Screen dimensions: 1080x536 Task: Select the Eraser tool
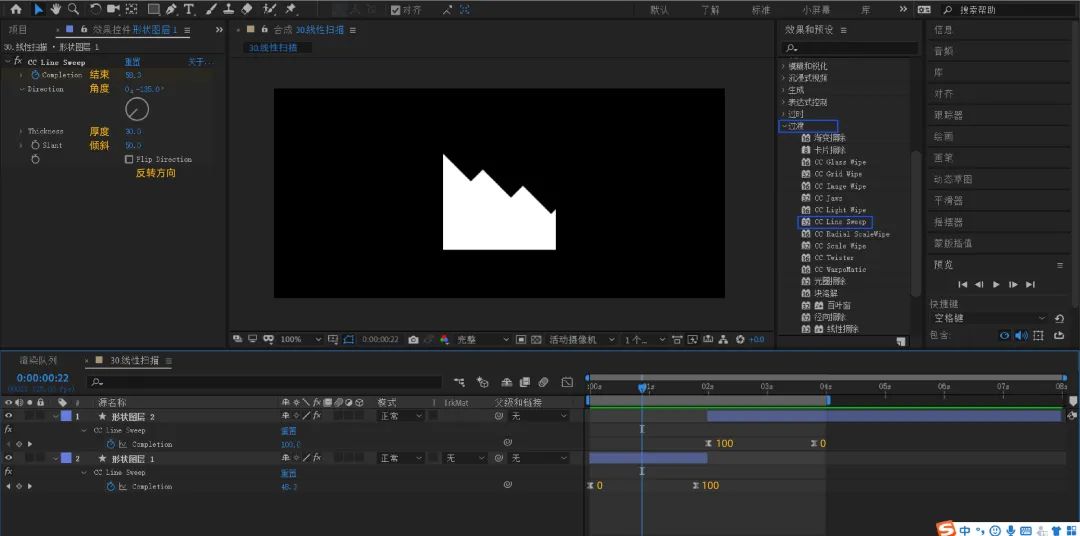point(247,10)
